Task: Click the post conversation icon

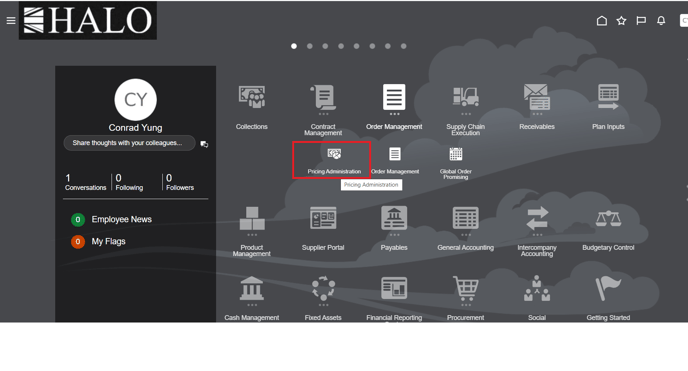Action: click(204, 144)
